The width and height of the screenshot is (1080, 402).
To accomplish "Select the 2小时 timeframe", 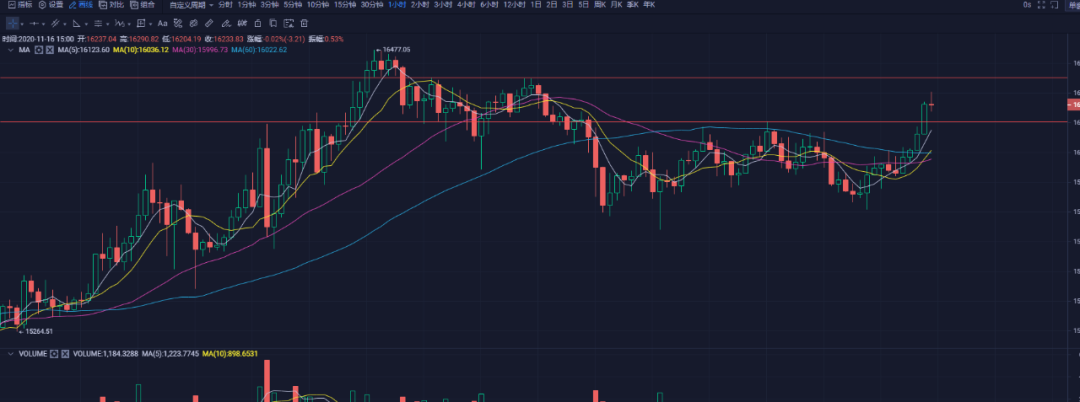I will [419, 4].
